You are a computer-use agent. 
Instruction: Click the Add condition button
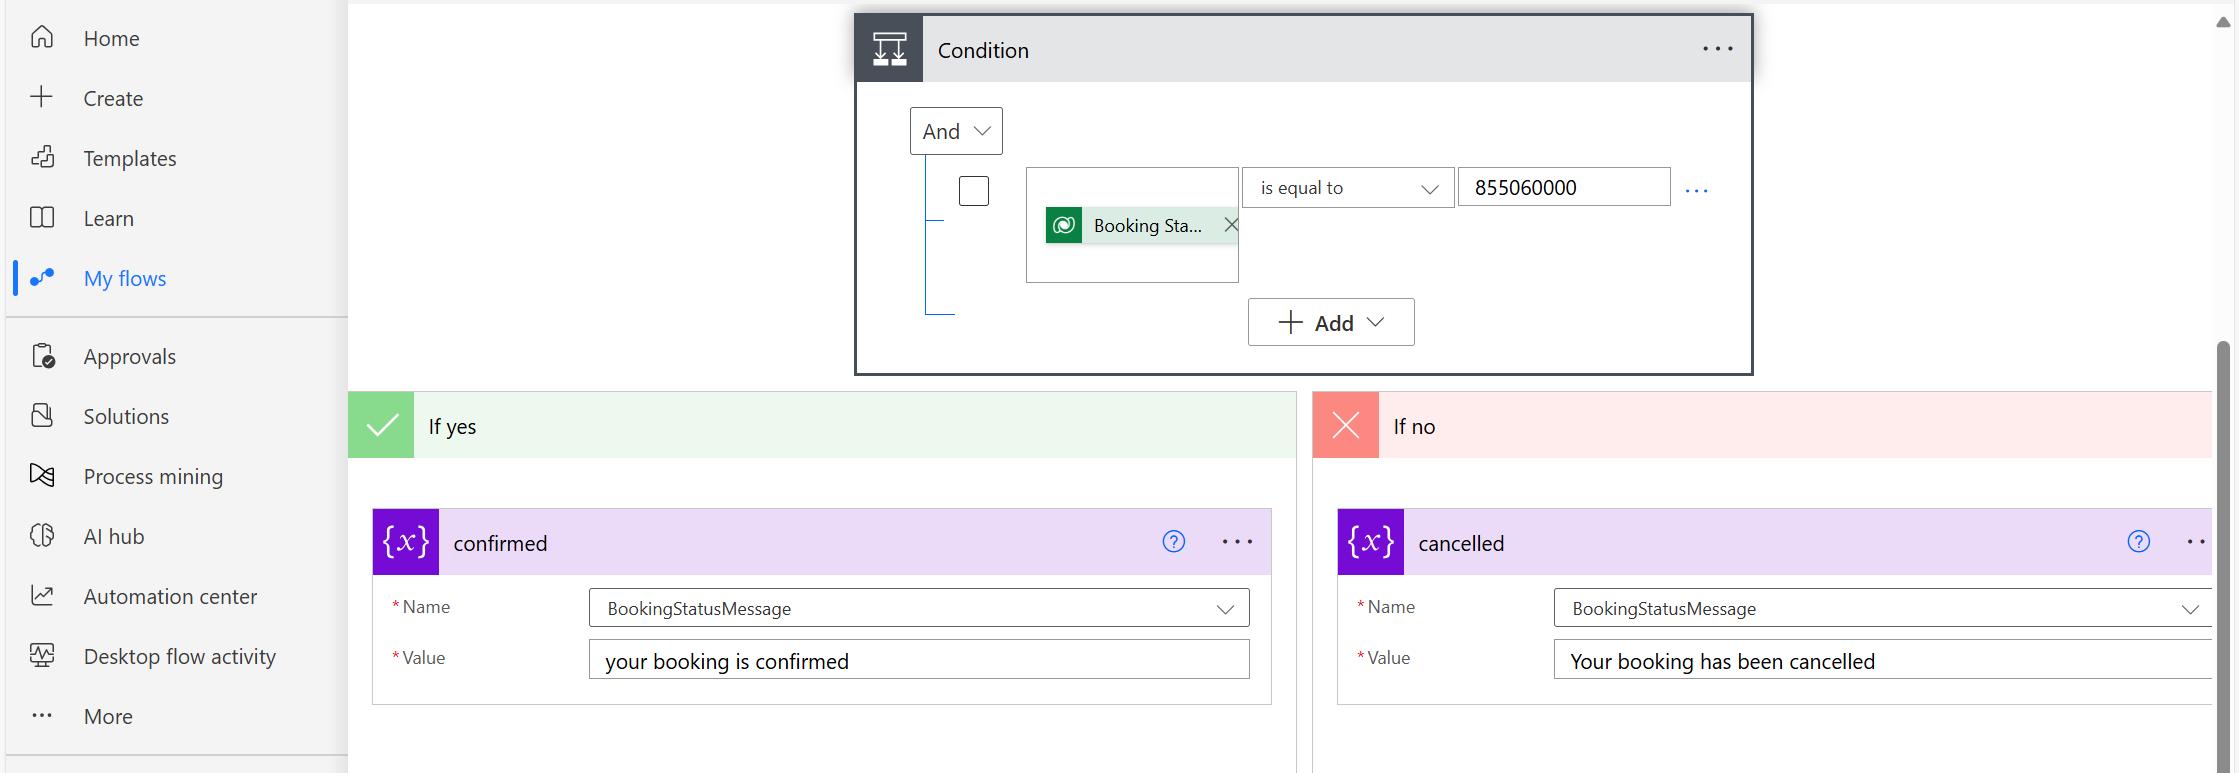(x=1330, y=322)
